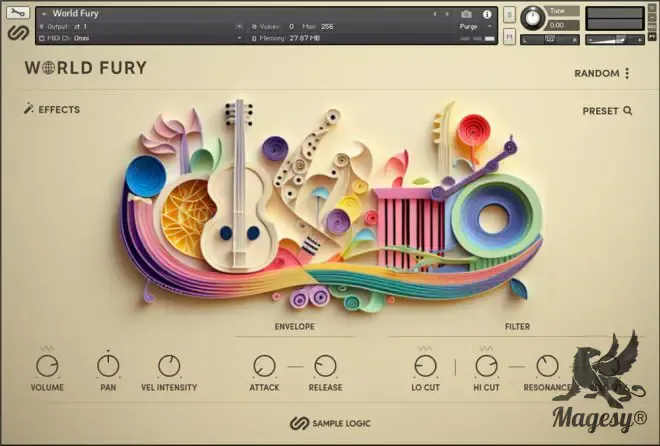This screenshot has width=660, height=446.
Task: Click the FILTER section label
Action: point(517,327)
